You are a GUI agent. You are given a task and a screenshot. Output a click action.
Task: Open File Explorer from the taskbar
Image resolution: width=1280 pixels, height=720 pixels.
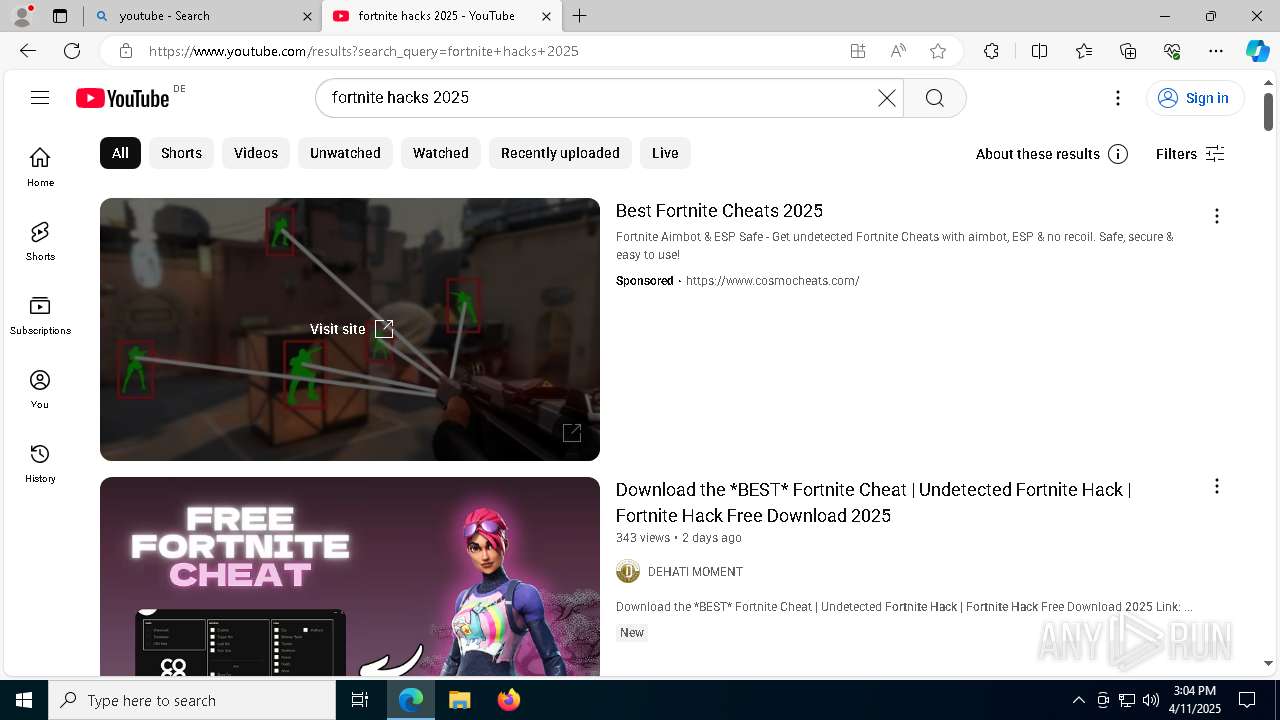click(x=459, y=700)
